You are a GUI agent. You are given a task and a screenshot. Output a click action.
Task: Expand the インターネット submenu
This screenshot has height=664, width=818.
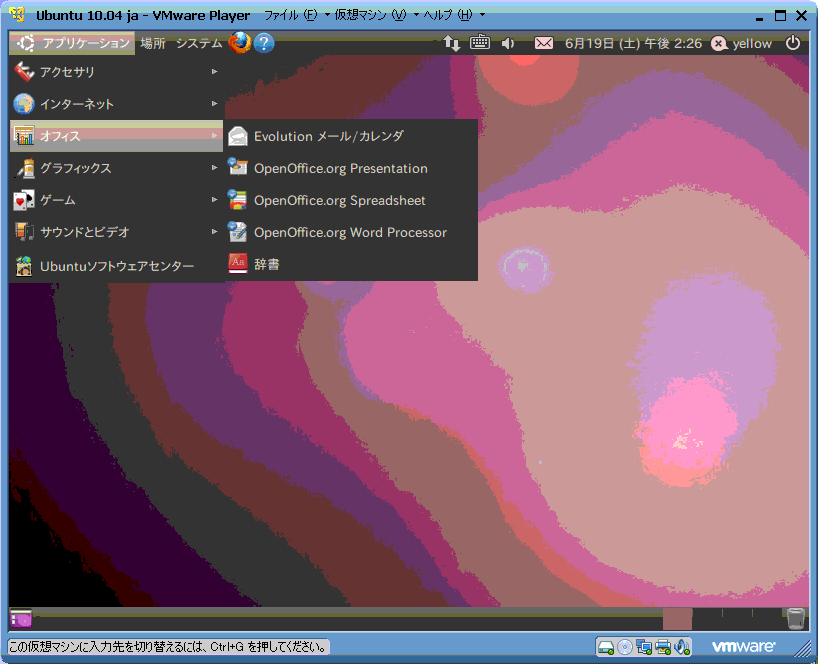(117, 104)
